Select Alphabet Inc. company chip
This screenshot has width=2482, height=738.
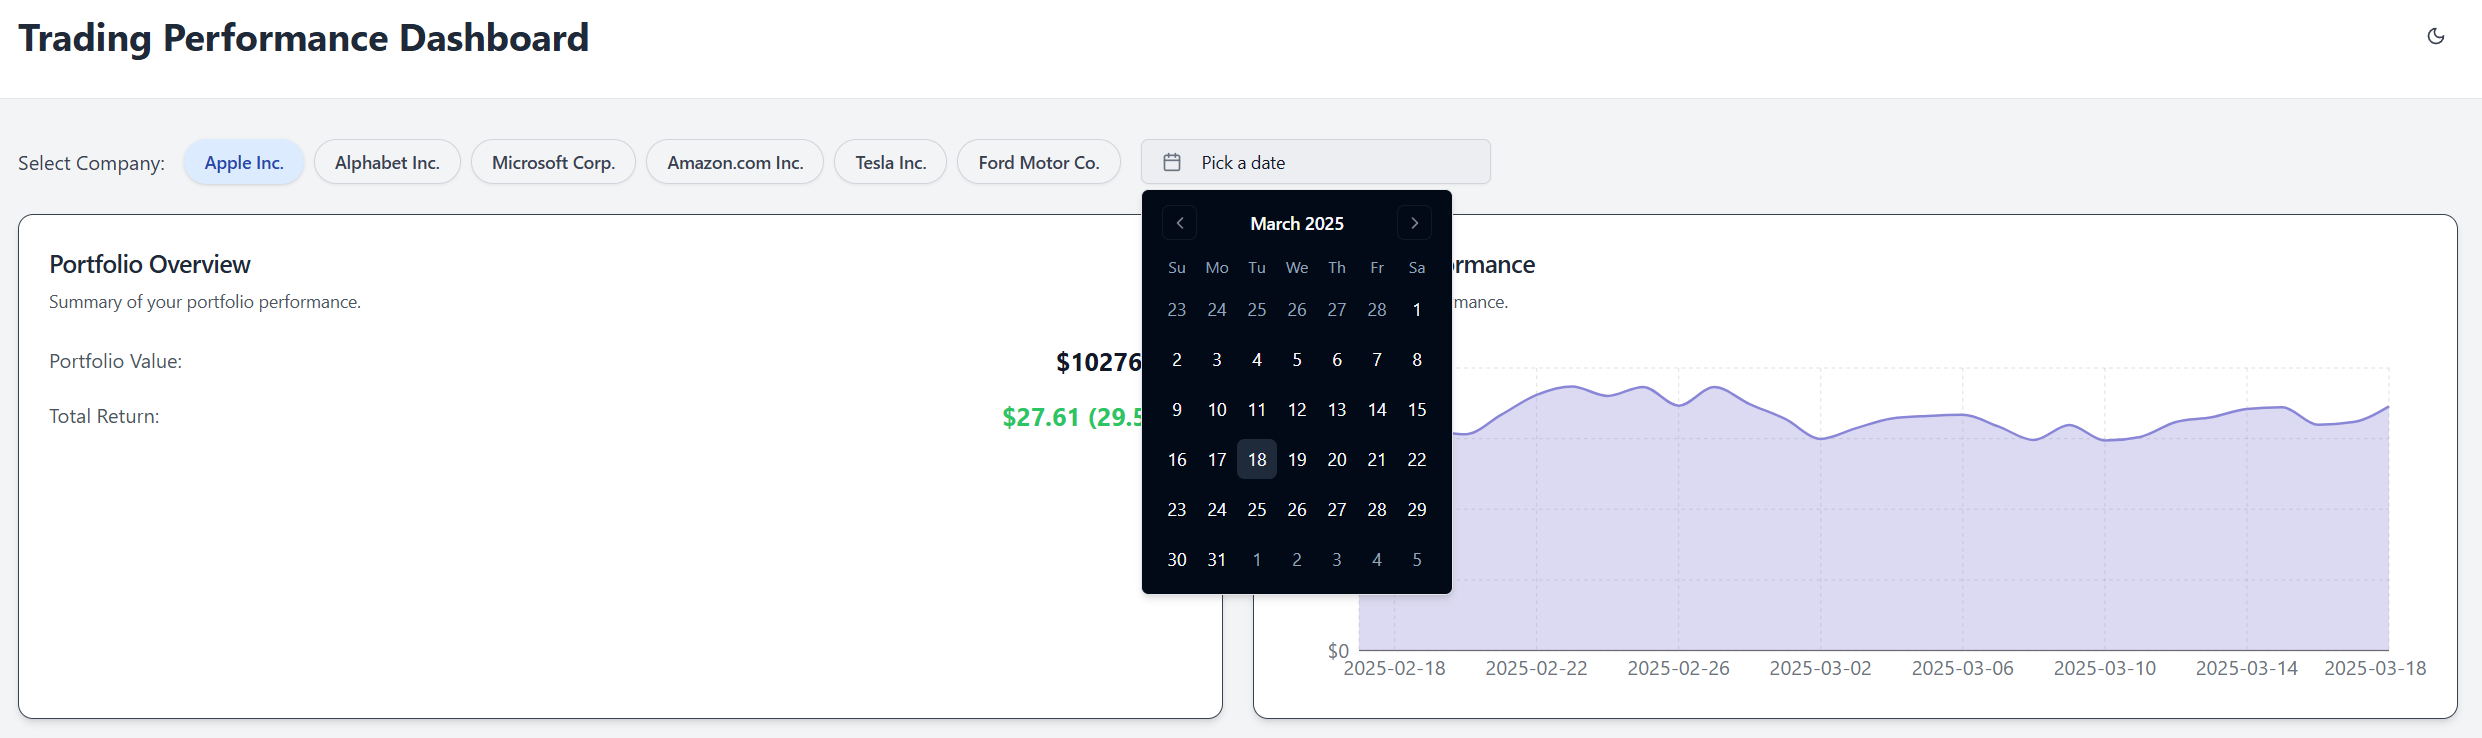coord(387,162)
